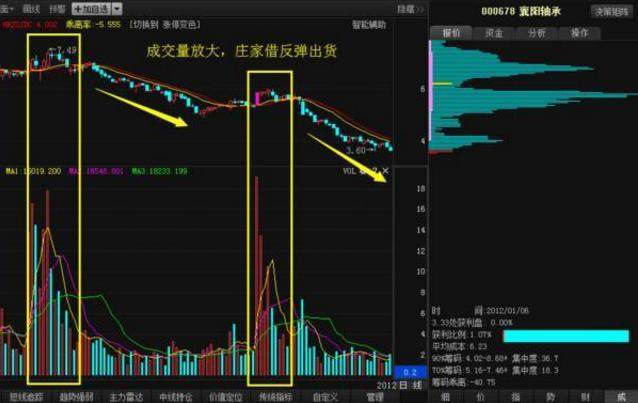The image size is (638, 403).
Task: Click the 决策矩阵 button
Action: pos(612,11)
